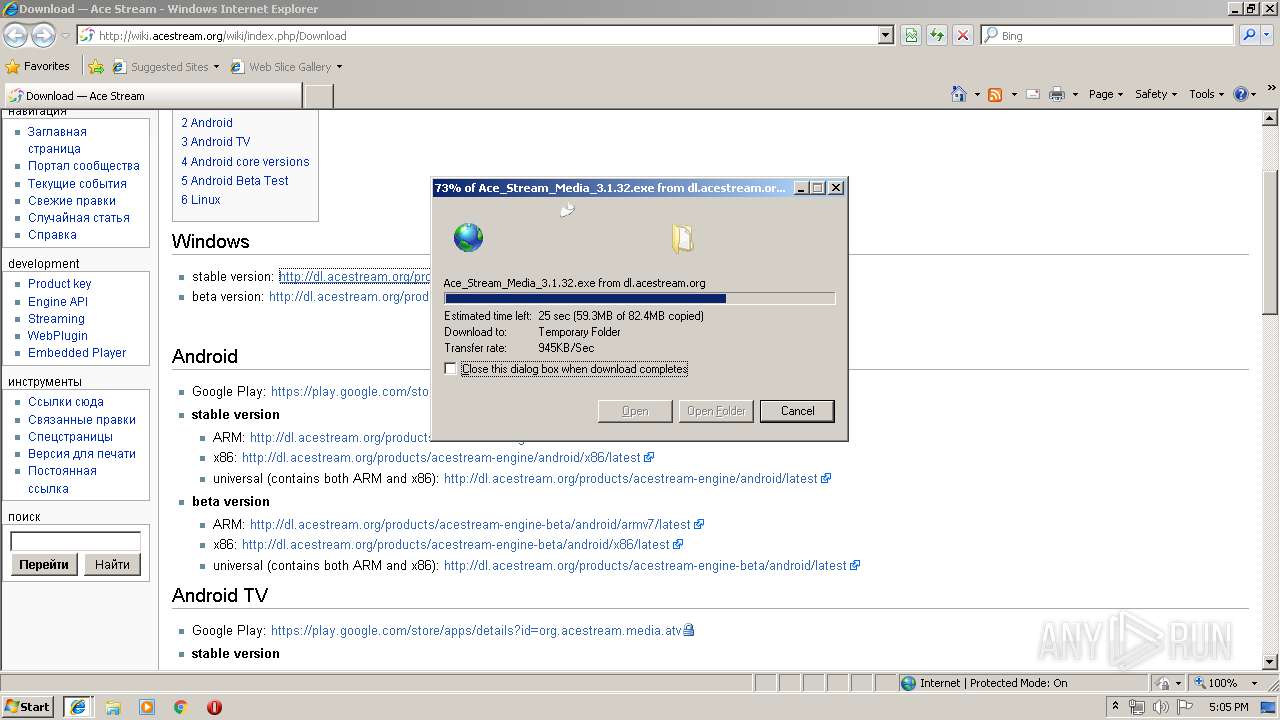Expand the address bar history dropdown

[886, 35]
